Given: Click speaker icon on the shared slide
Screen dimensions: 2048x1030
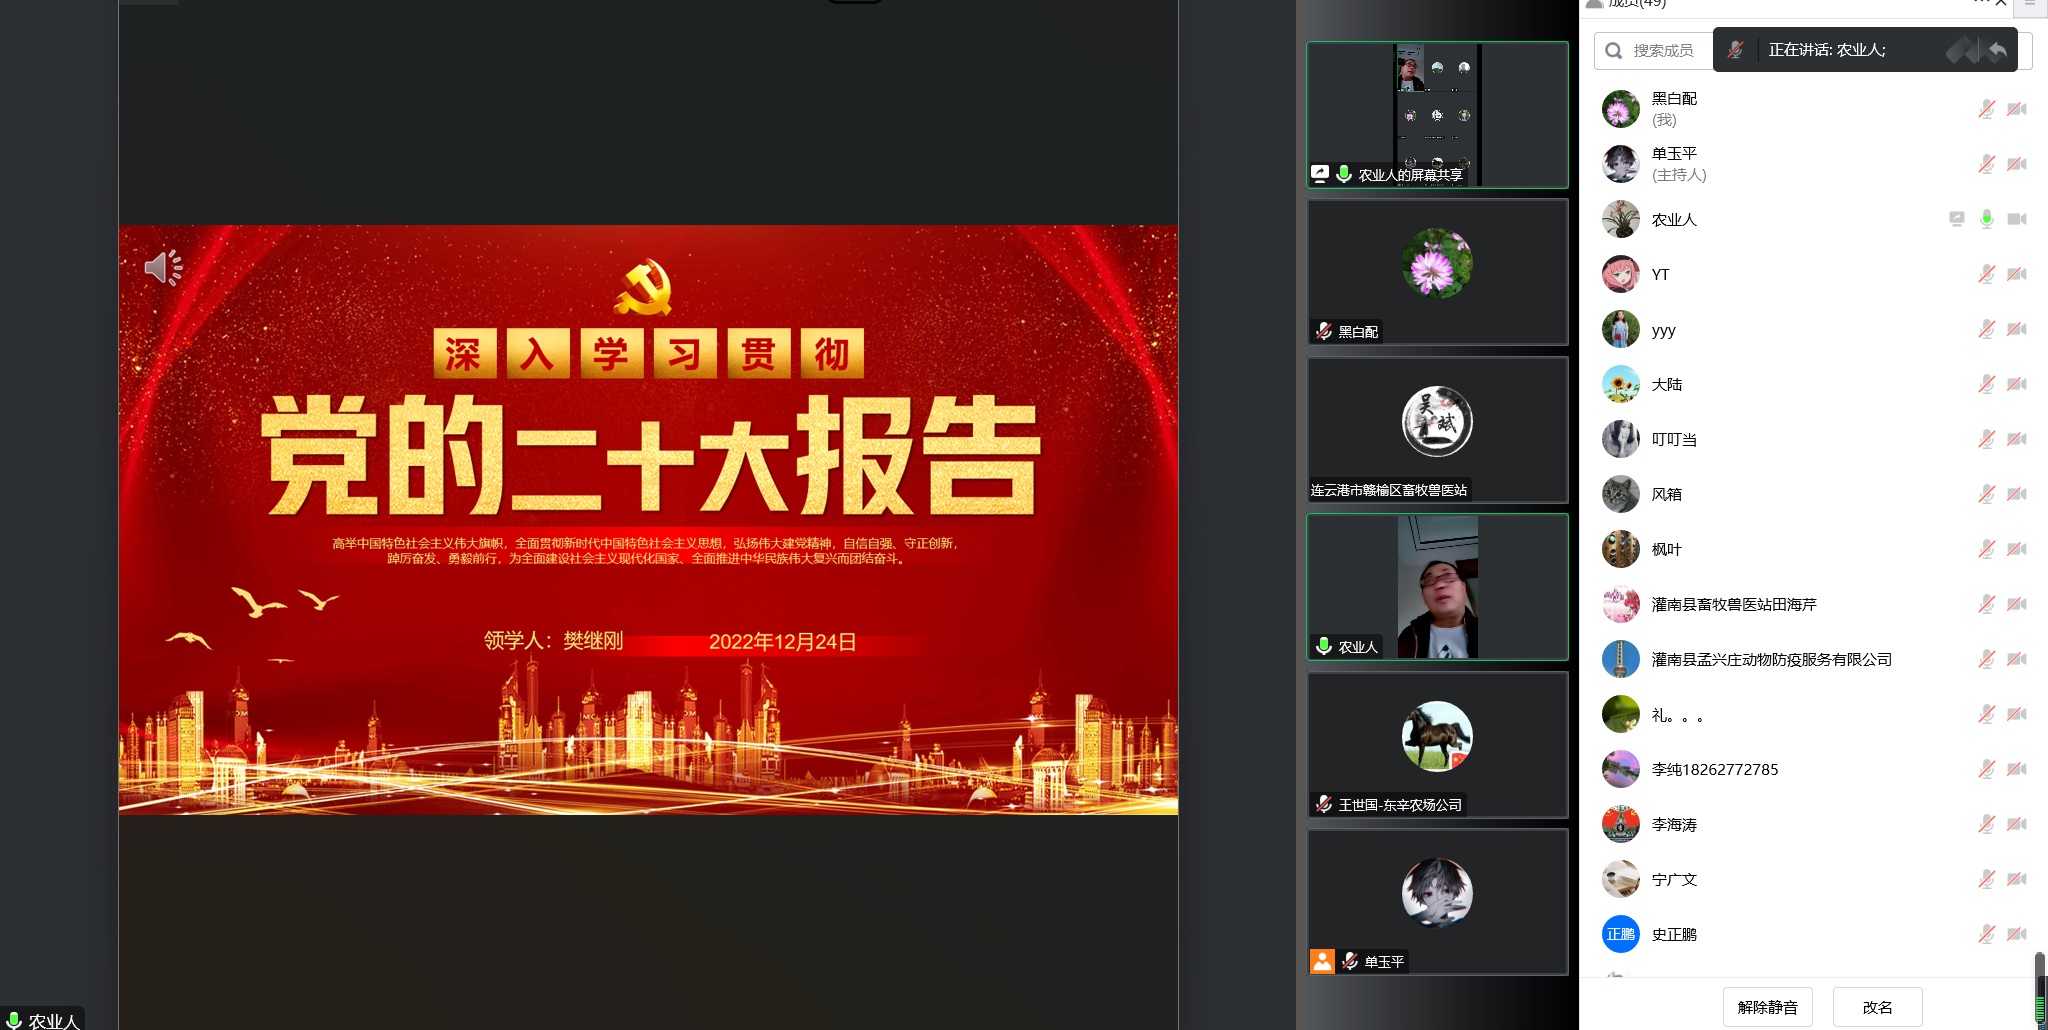Looking at the screenshot, I should click(x=163, y=267).
